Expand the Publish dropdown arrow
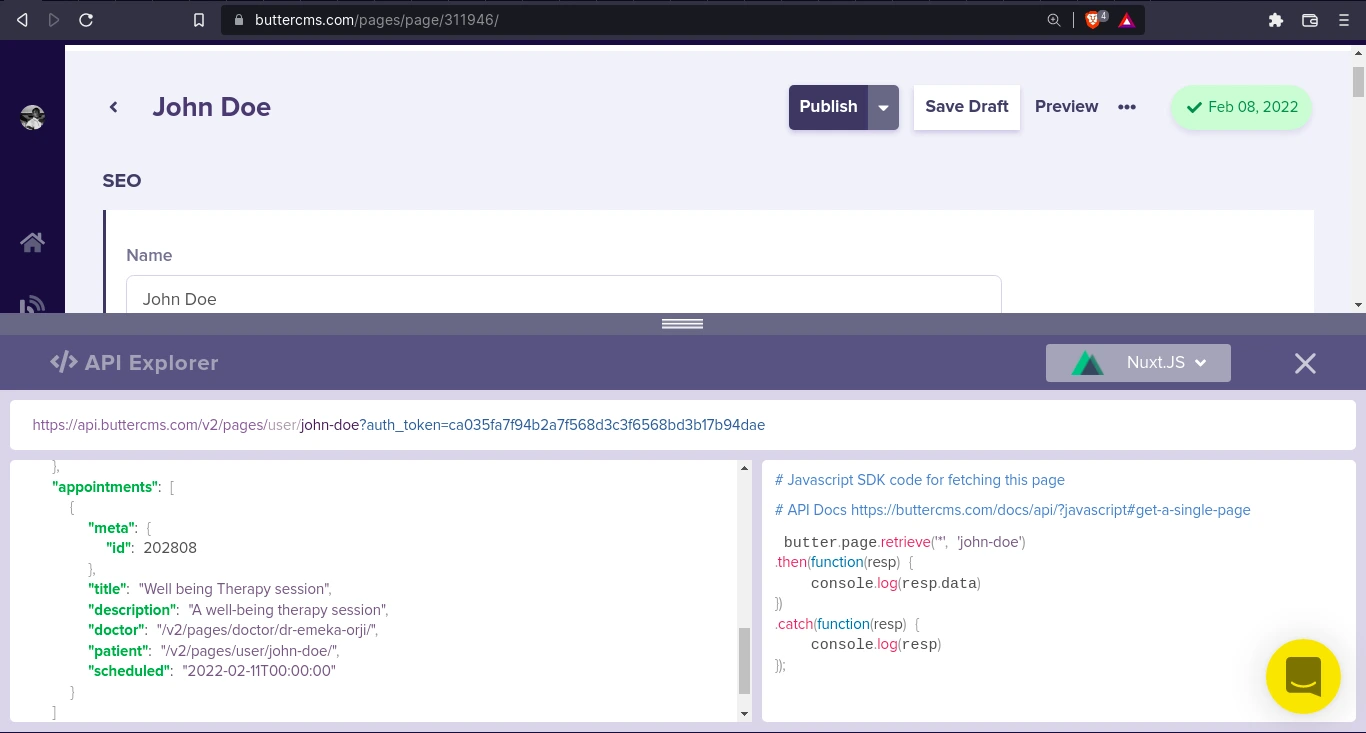Screen dimensions: 1366x733 point(883,107)
